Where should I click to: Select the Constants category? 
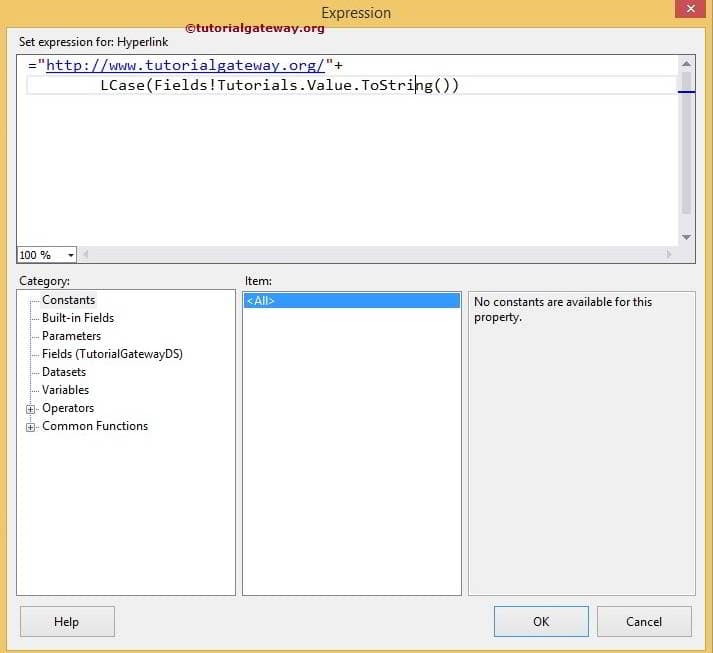click(68, 300)
